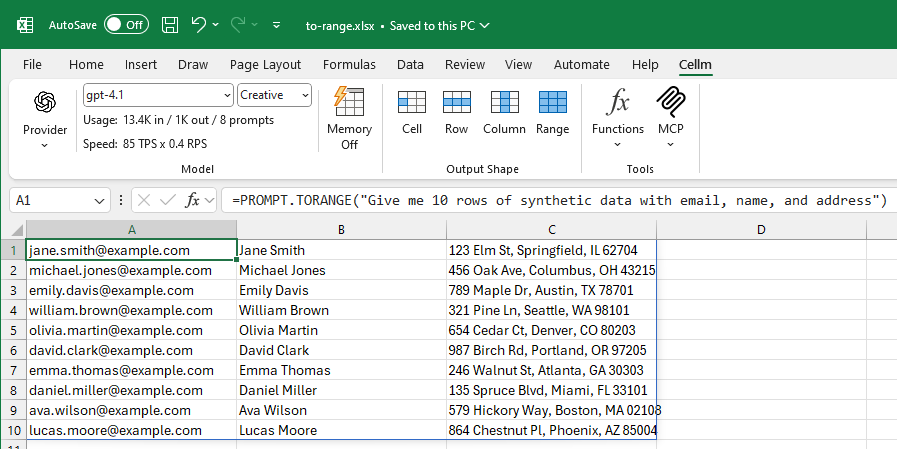Open the MCP tool menu
This screenshot has height=449, width=897.
point(670,118)
